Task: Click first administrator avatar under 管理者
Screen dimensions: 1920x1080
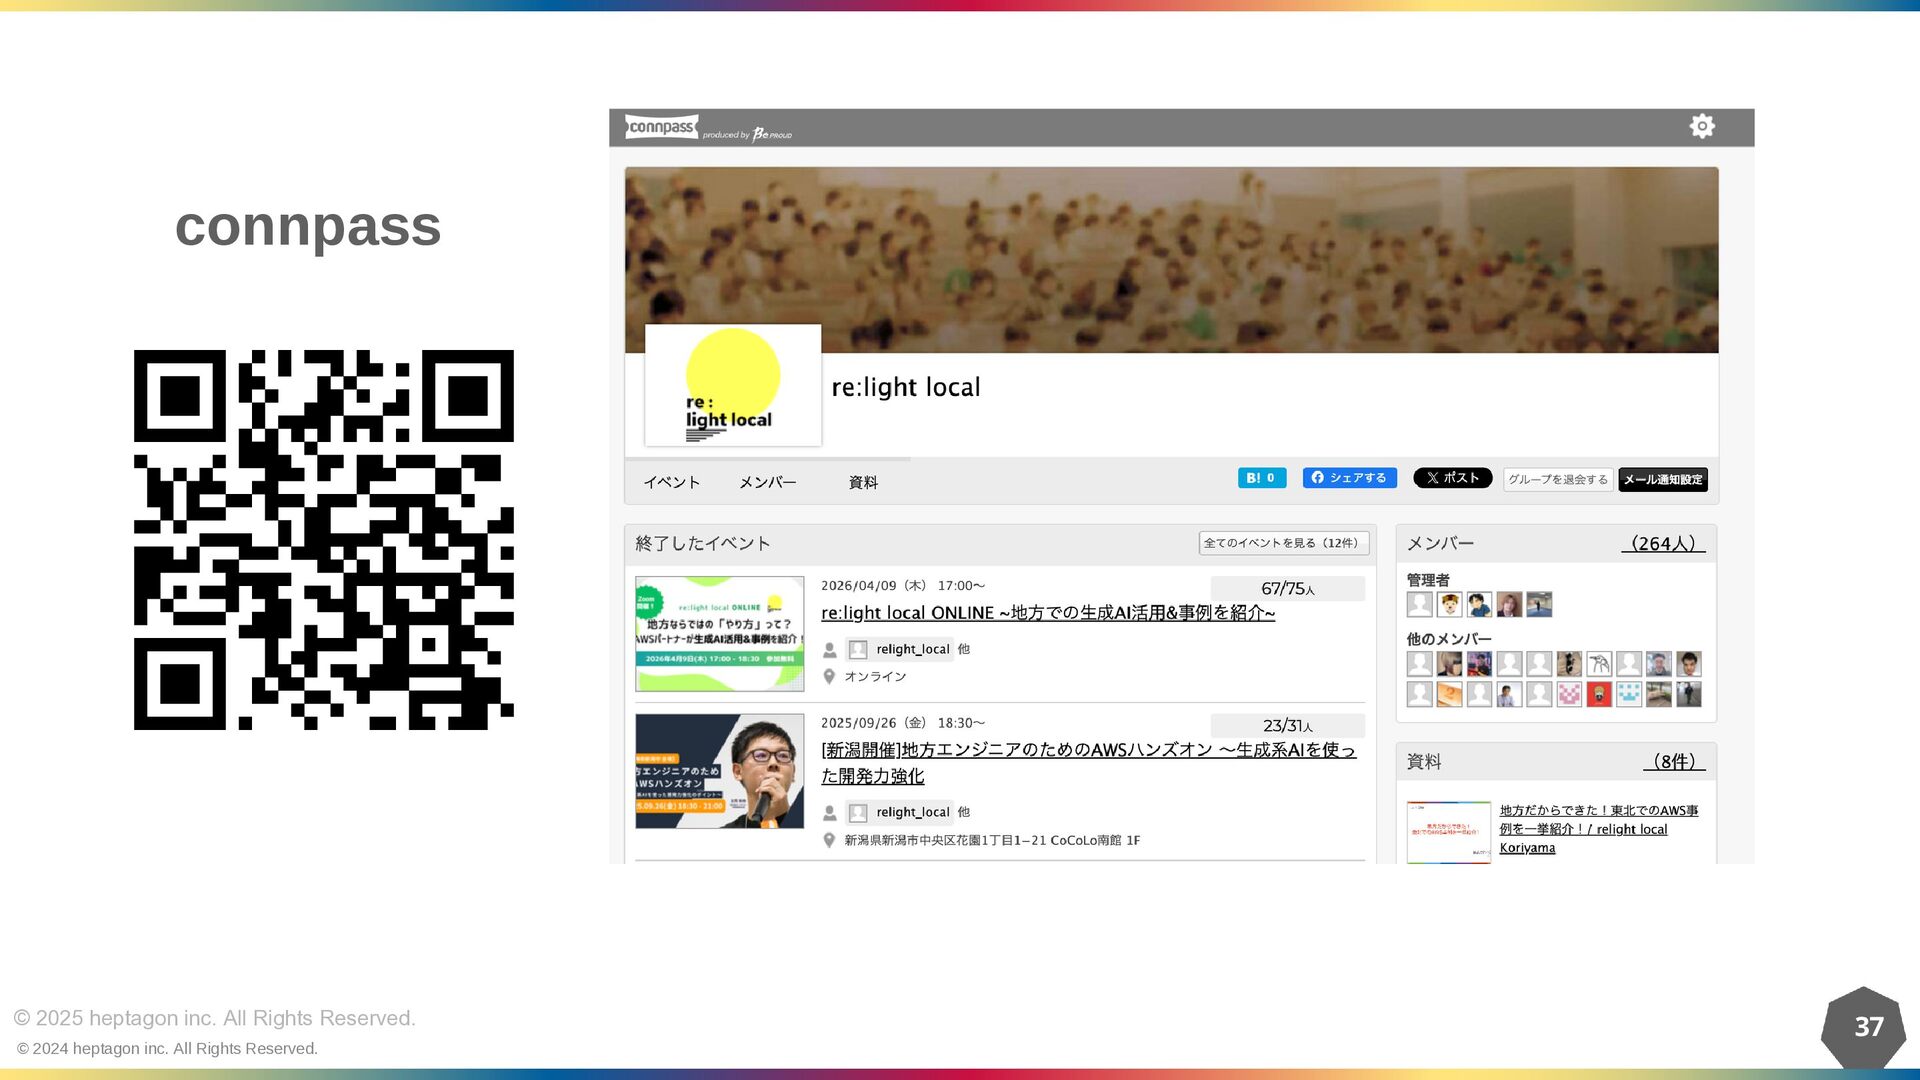Action: click(1419, 604)
